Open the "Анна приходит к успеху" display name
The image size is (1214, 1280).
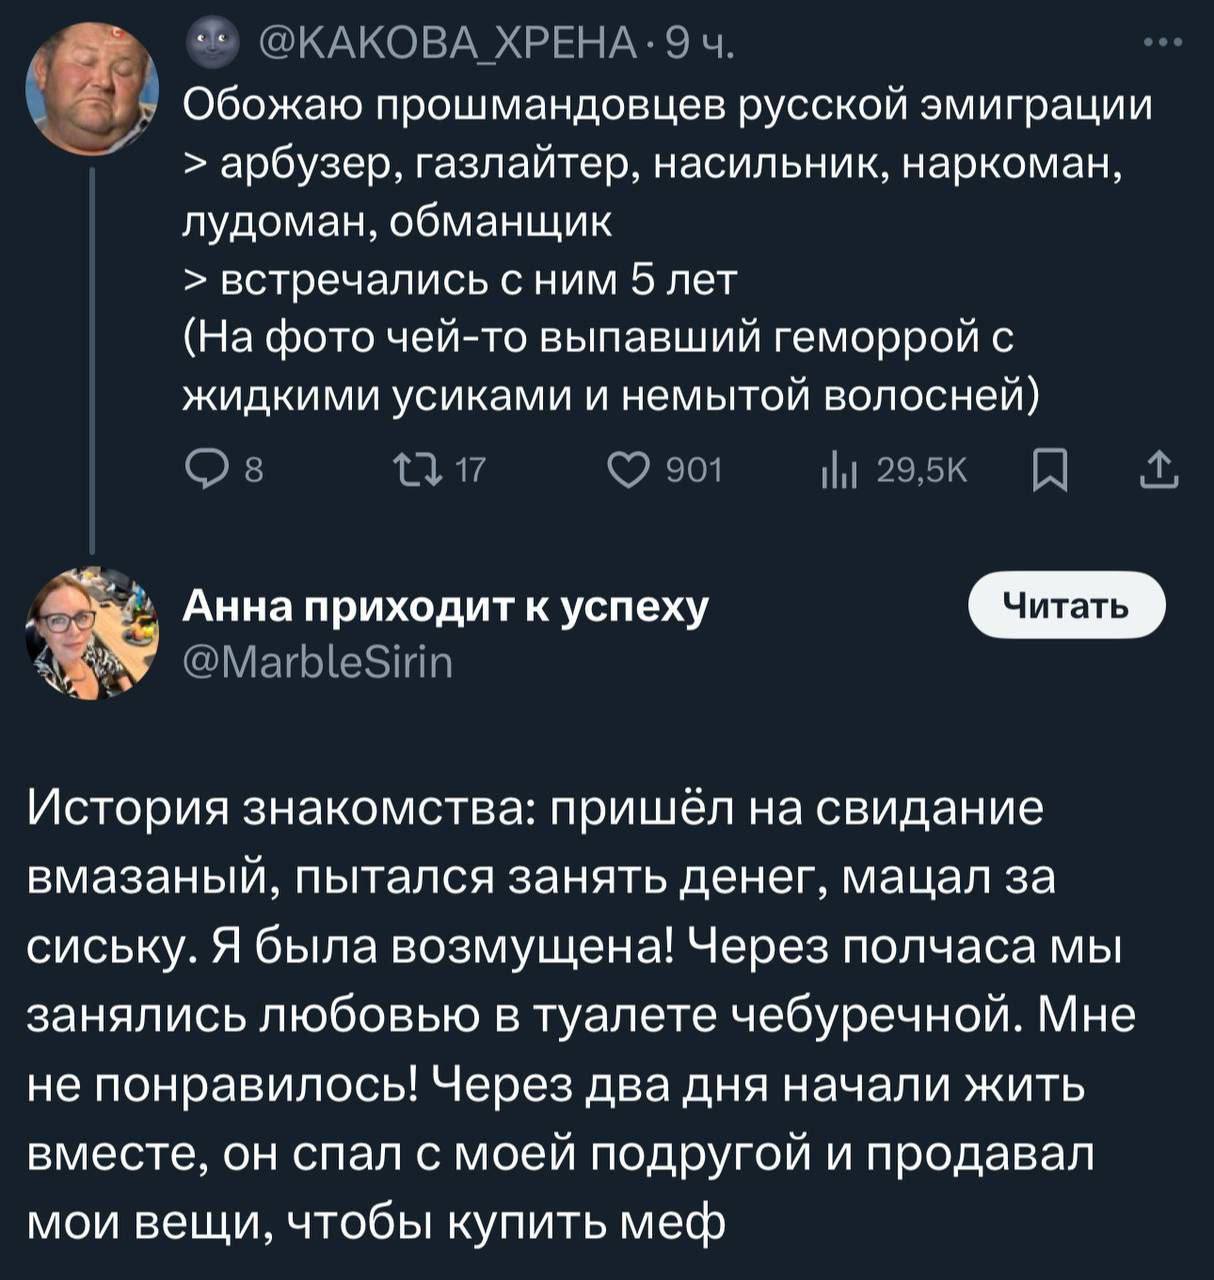(445, 605)
